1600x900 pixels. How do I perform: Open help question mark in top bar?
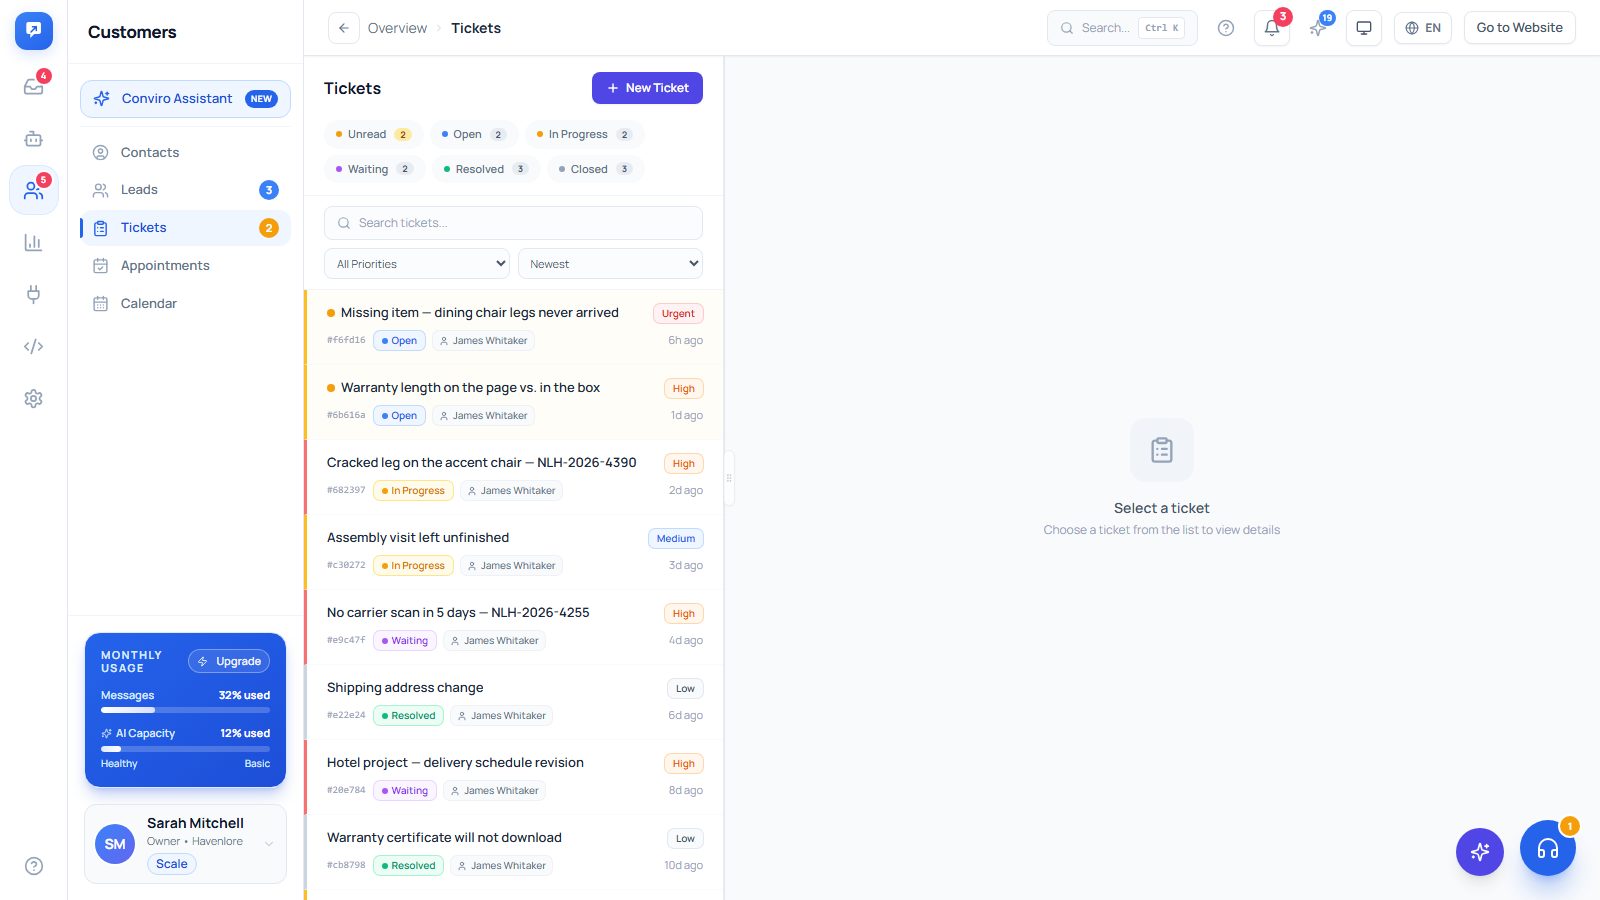pyautogui.click(x=1225, y=28)
